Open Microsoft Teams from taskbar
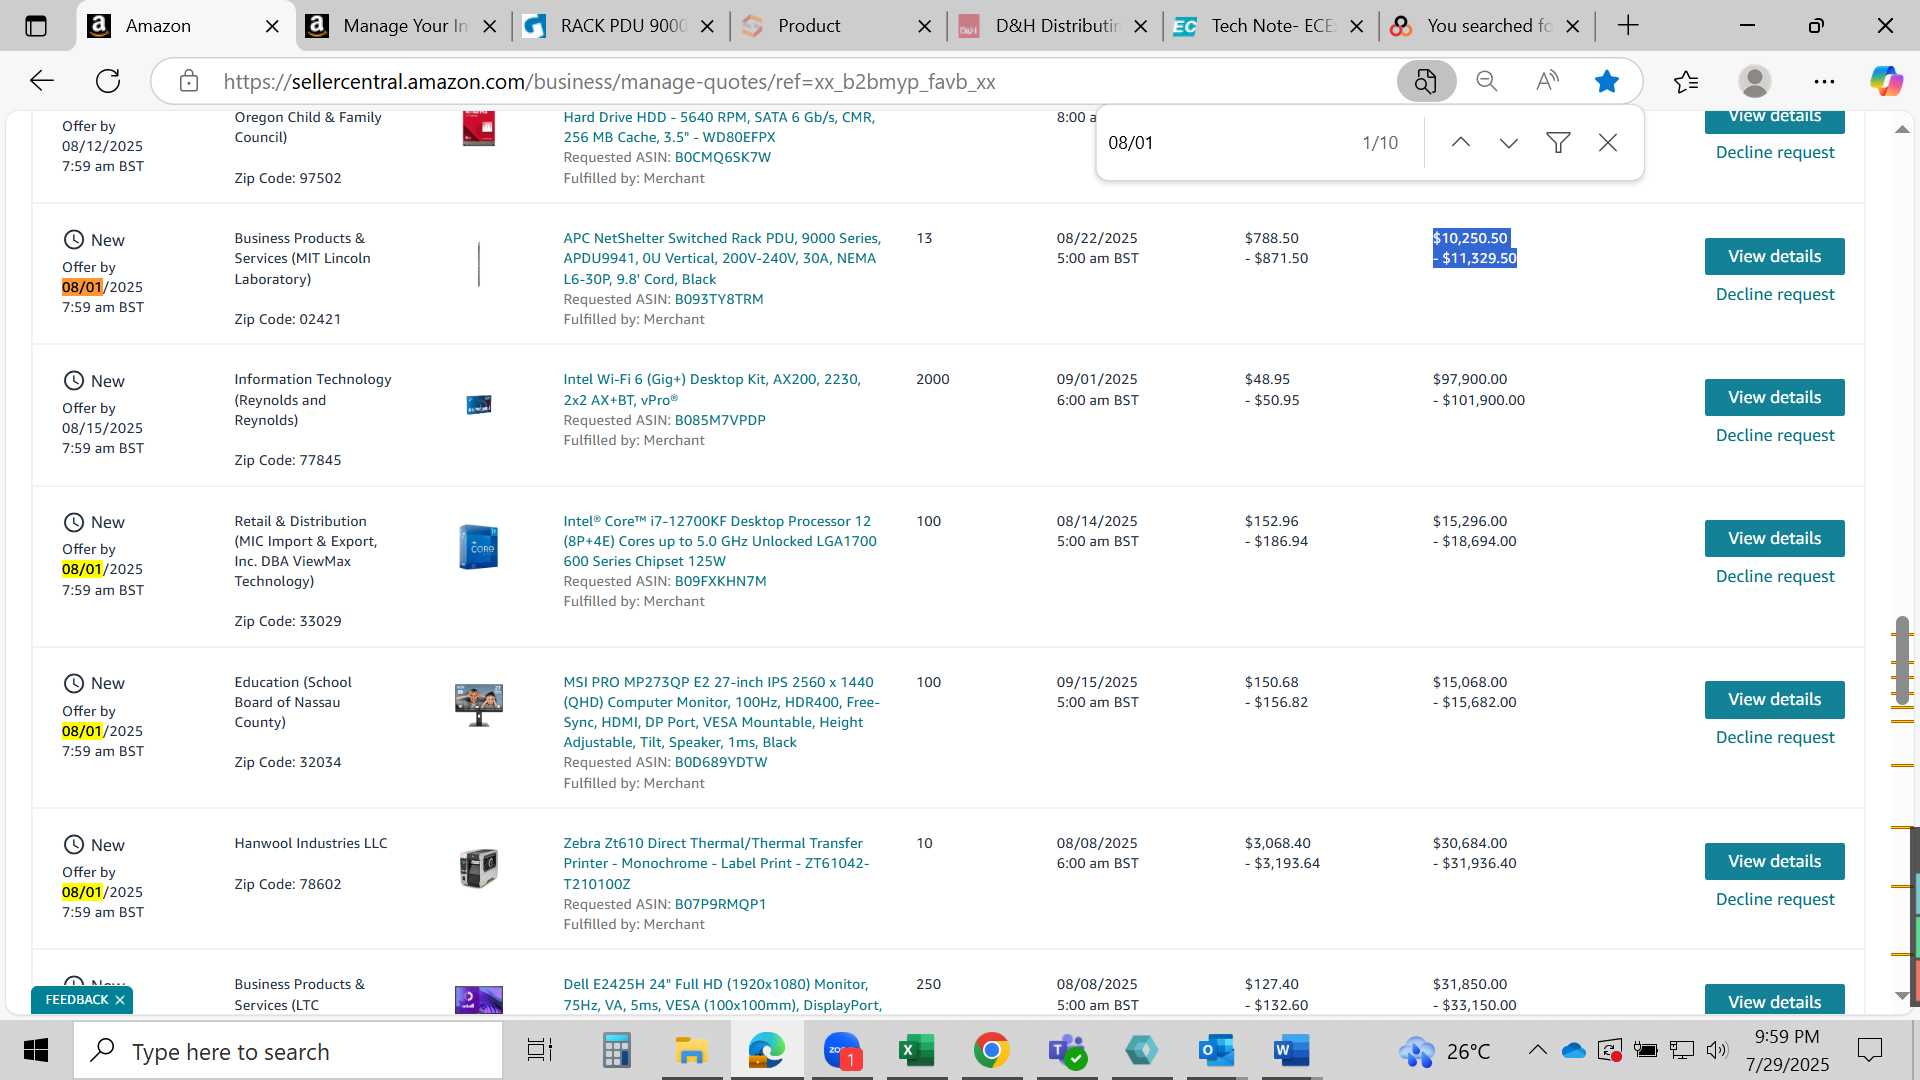 [1067, 1050]
